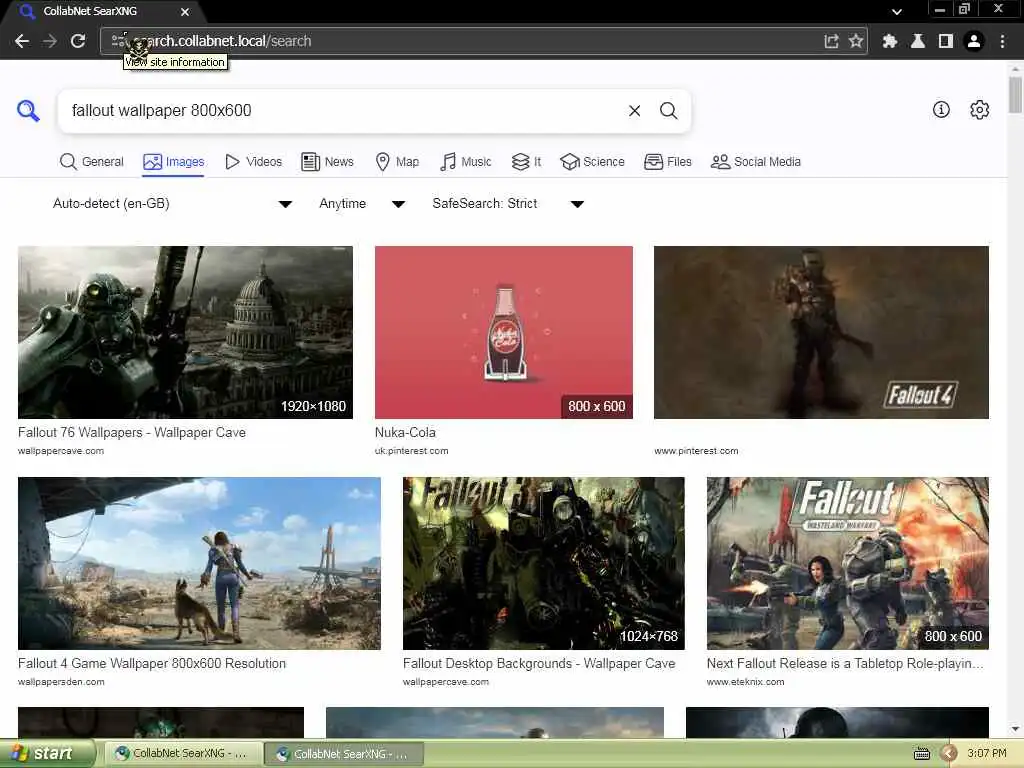Open the Fallout 4 pinterest thumbnail
The height and width of the screenshot is (768, 1024).
(x=822, y=332)
